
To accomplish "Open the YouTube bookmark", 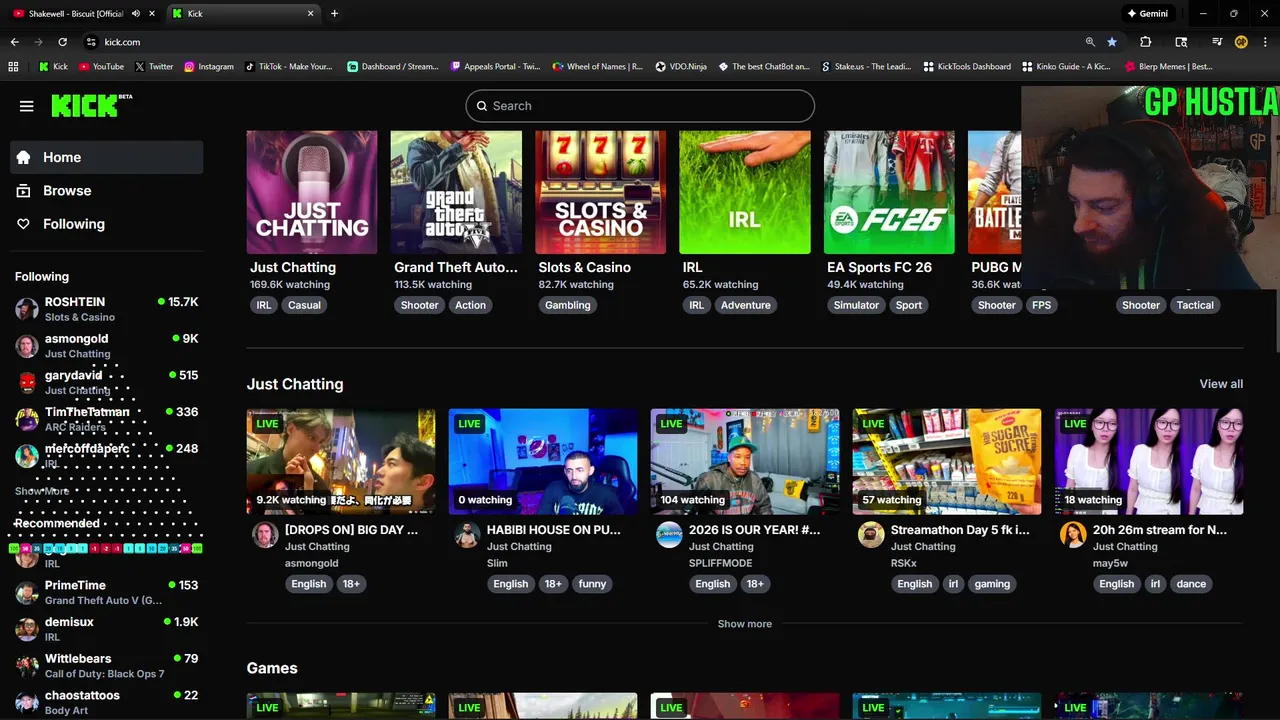I will (101, 67).
